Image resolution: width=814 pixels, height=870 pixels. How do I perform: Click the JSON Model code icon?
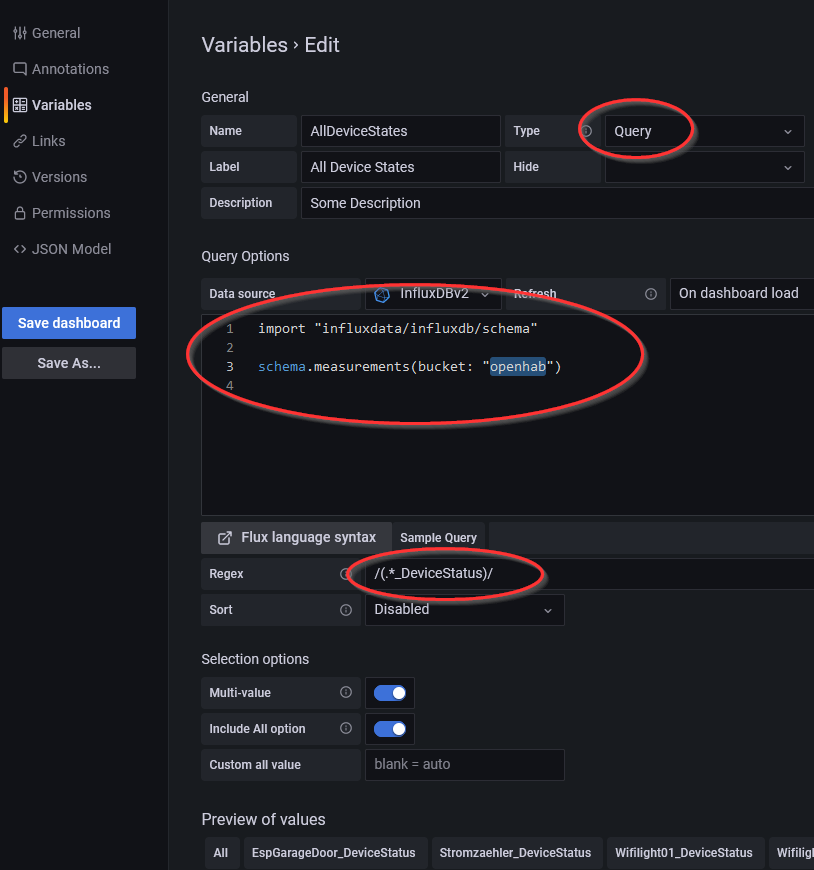click(20, 249)
